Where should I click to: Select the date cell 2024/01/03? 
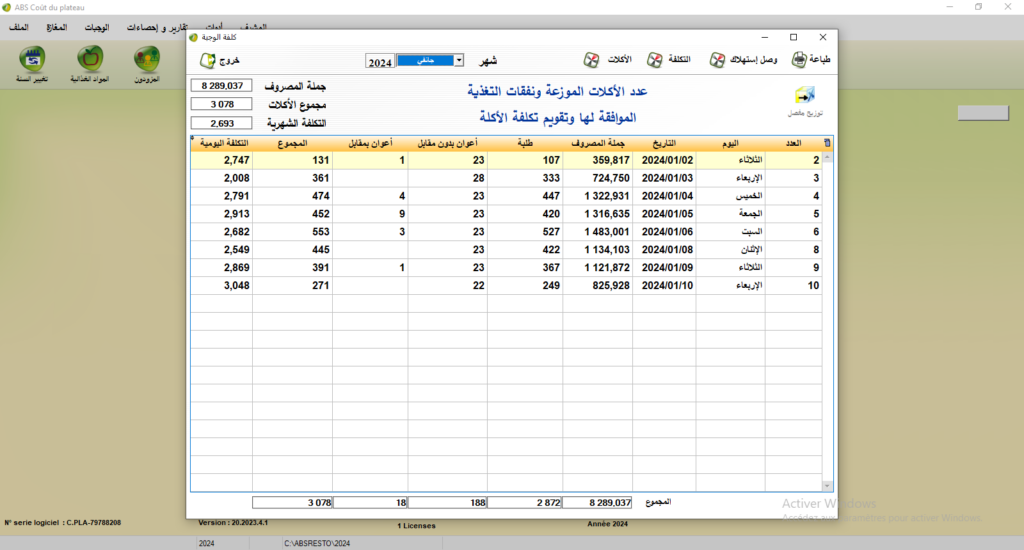[x=664, y=178]
